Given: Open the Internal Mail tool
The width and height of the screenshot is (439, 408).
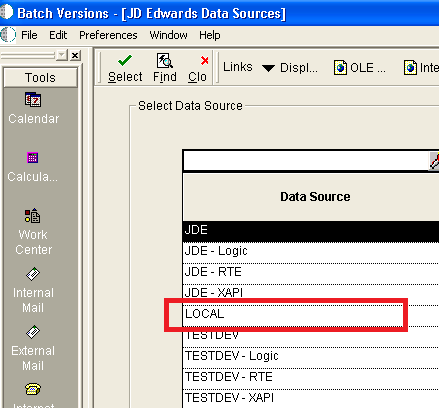Looking at the screenshot, I should (33, 290).
